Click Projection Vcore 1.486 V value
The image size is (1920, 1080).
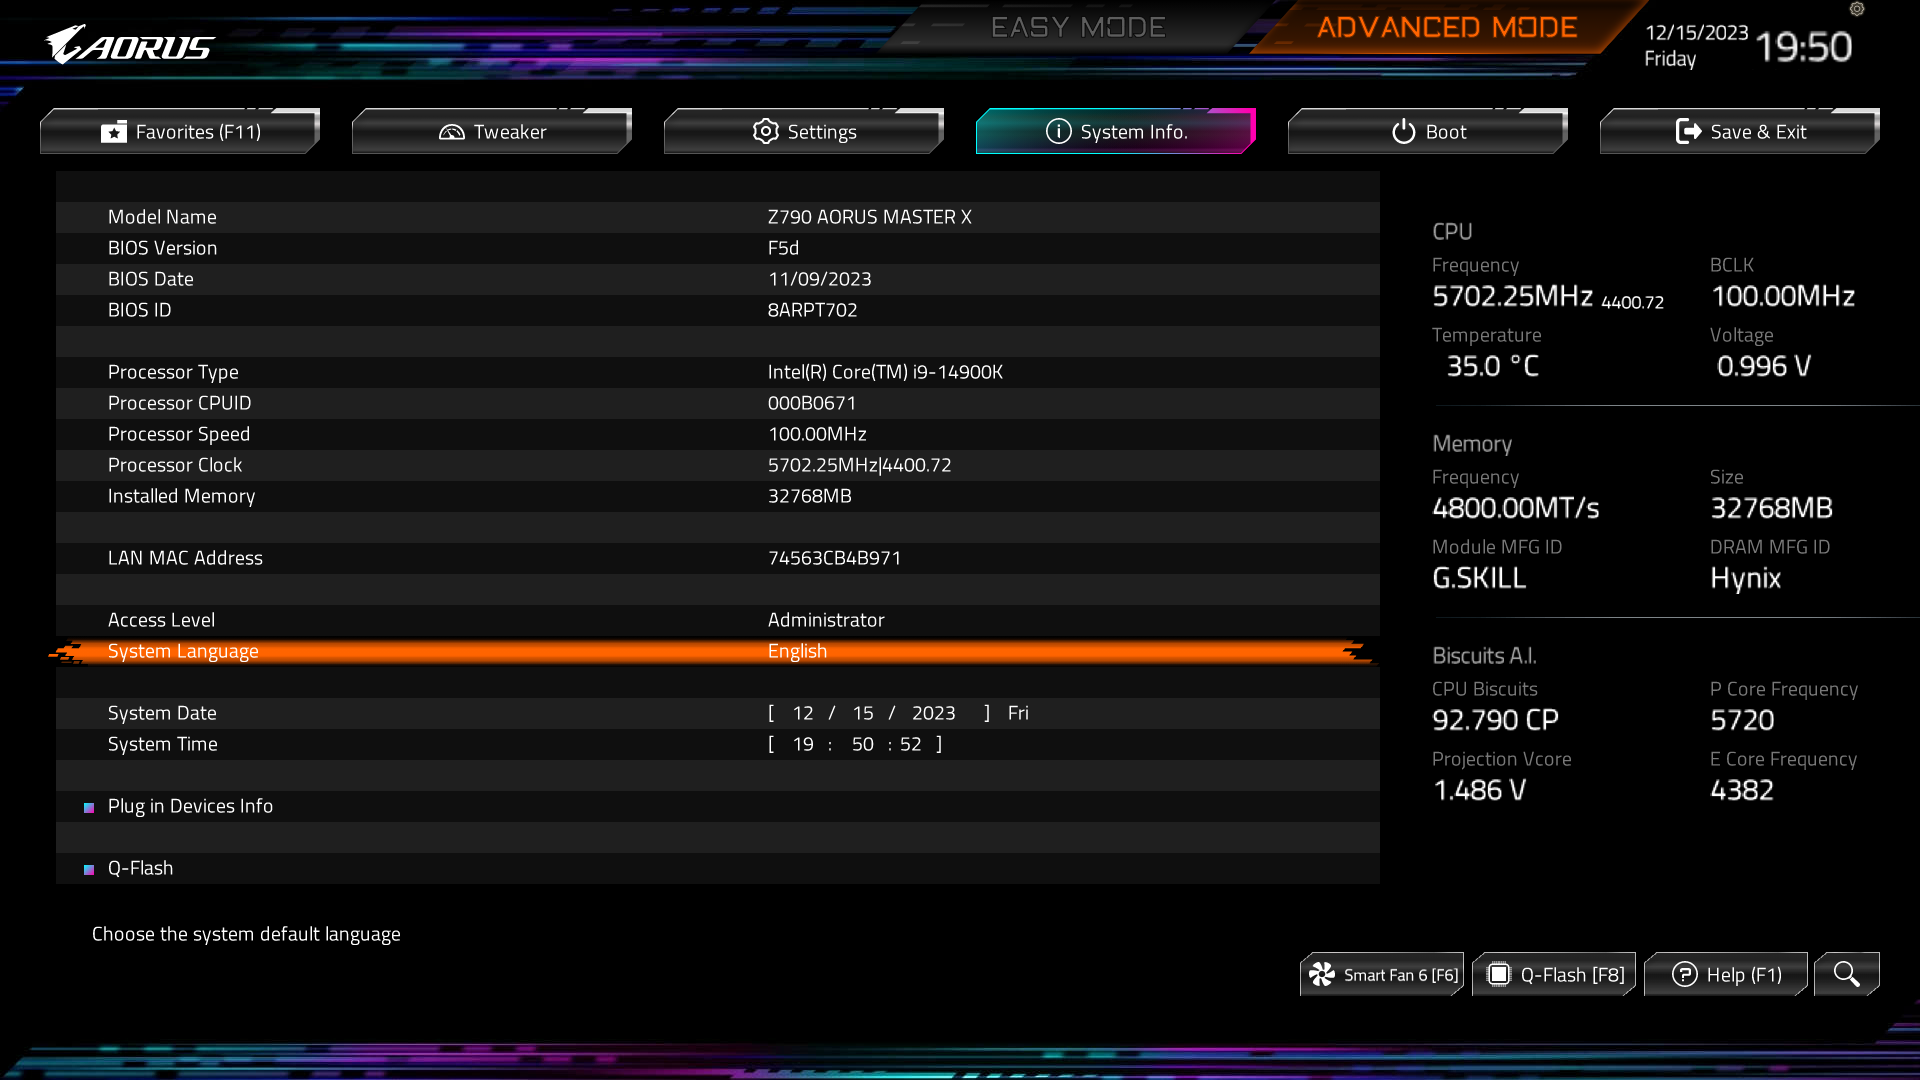[x=1479, y=790]
